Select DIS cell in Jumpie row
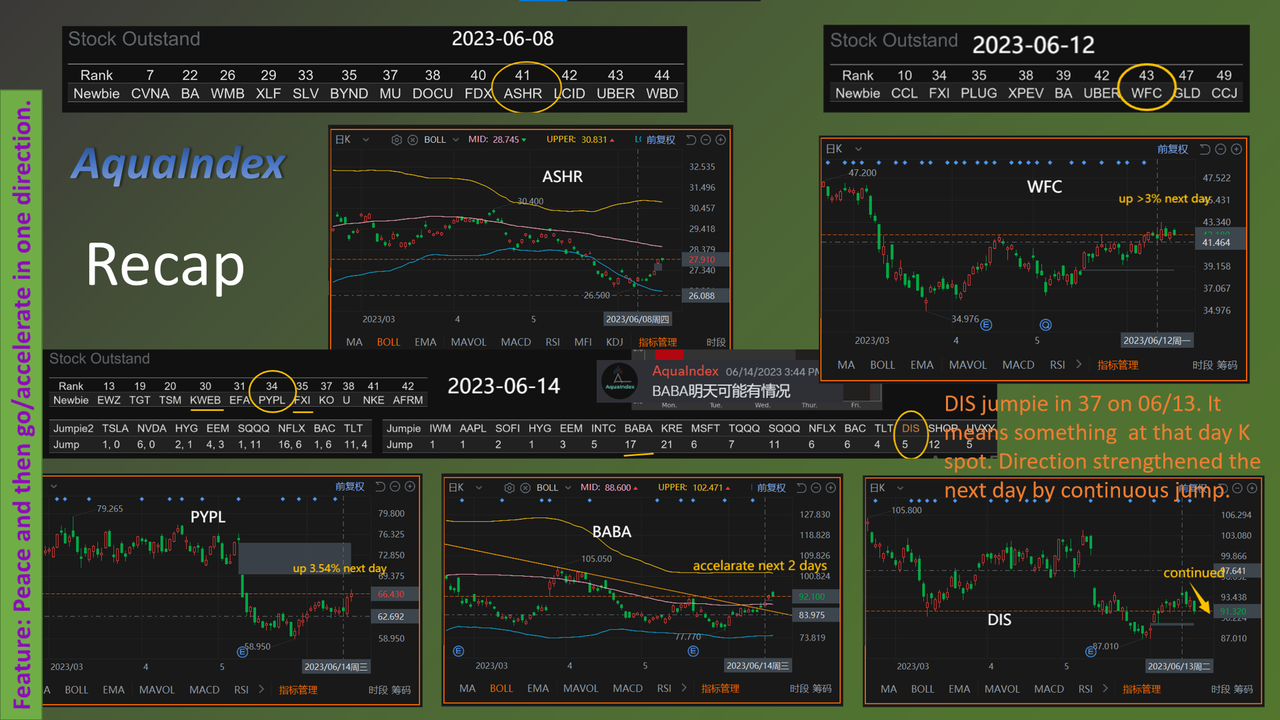 point(910,427)
